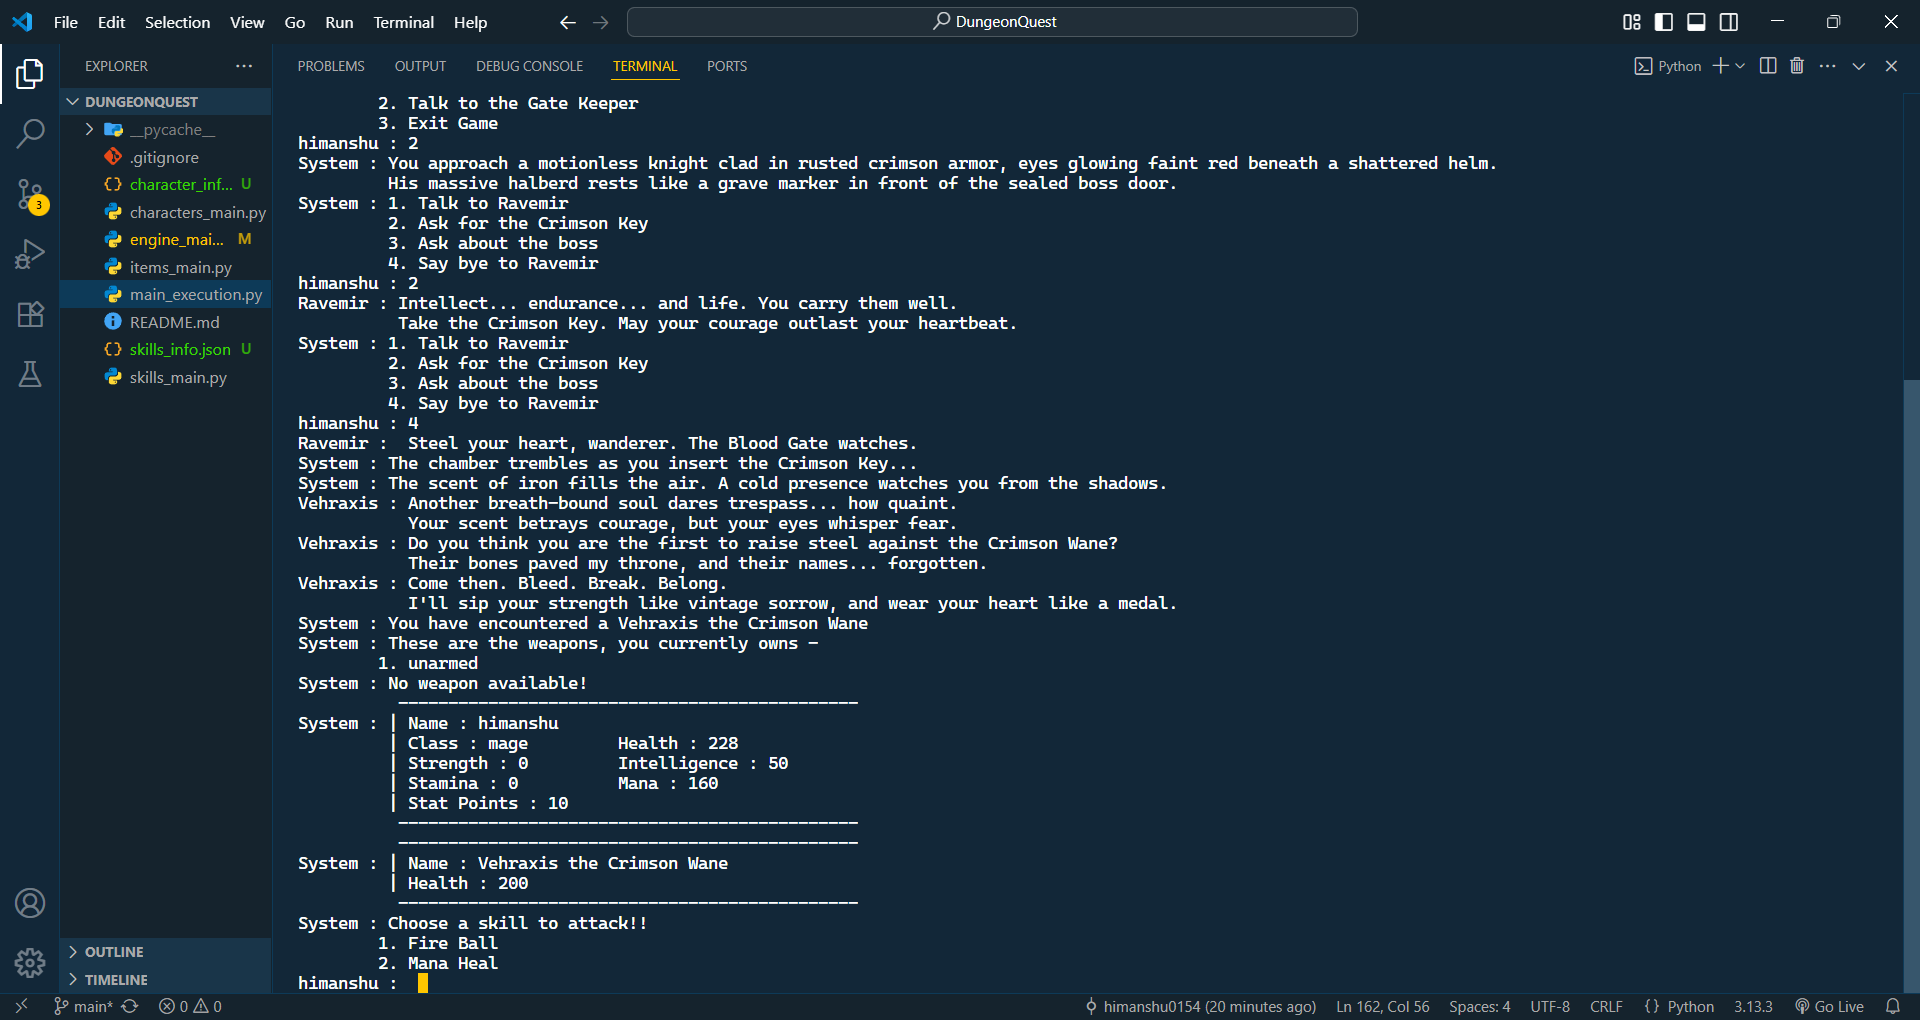
Task: Collapse the DUNGEONQUEST folder section
Action: tap(166, 102)
